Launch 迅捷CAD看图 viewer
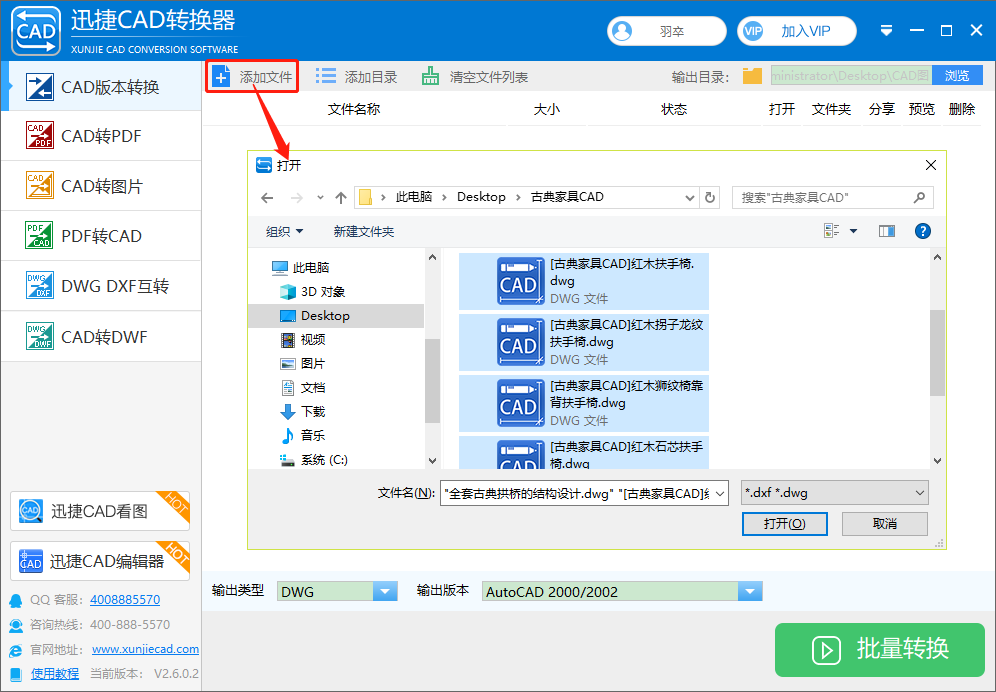 100,511
